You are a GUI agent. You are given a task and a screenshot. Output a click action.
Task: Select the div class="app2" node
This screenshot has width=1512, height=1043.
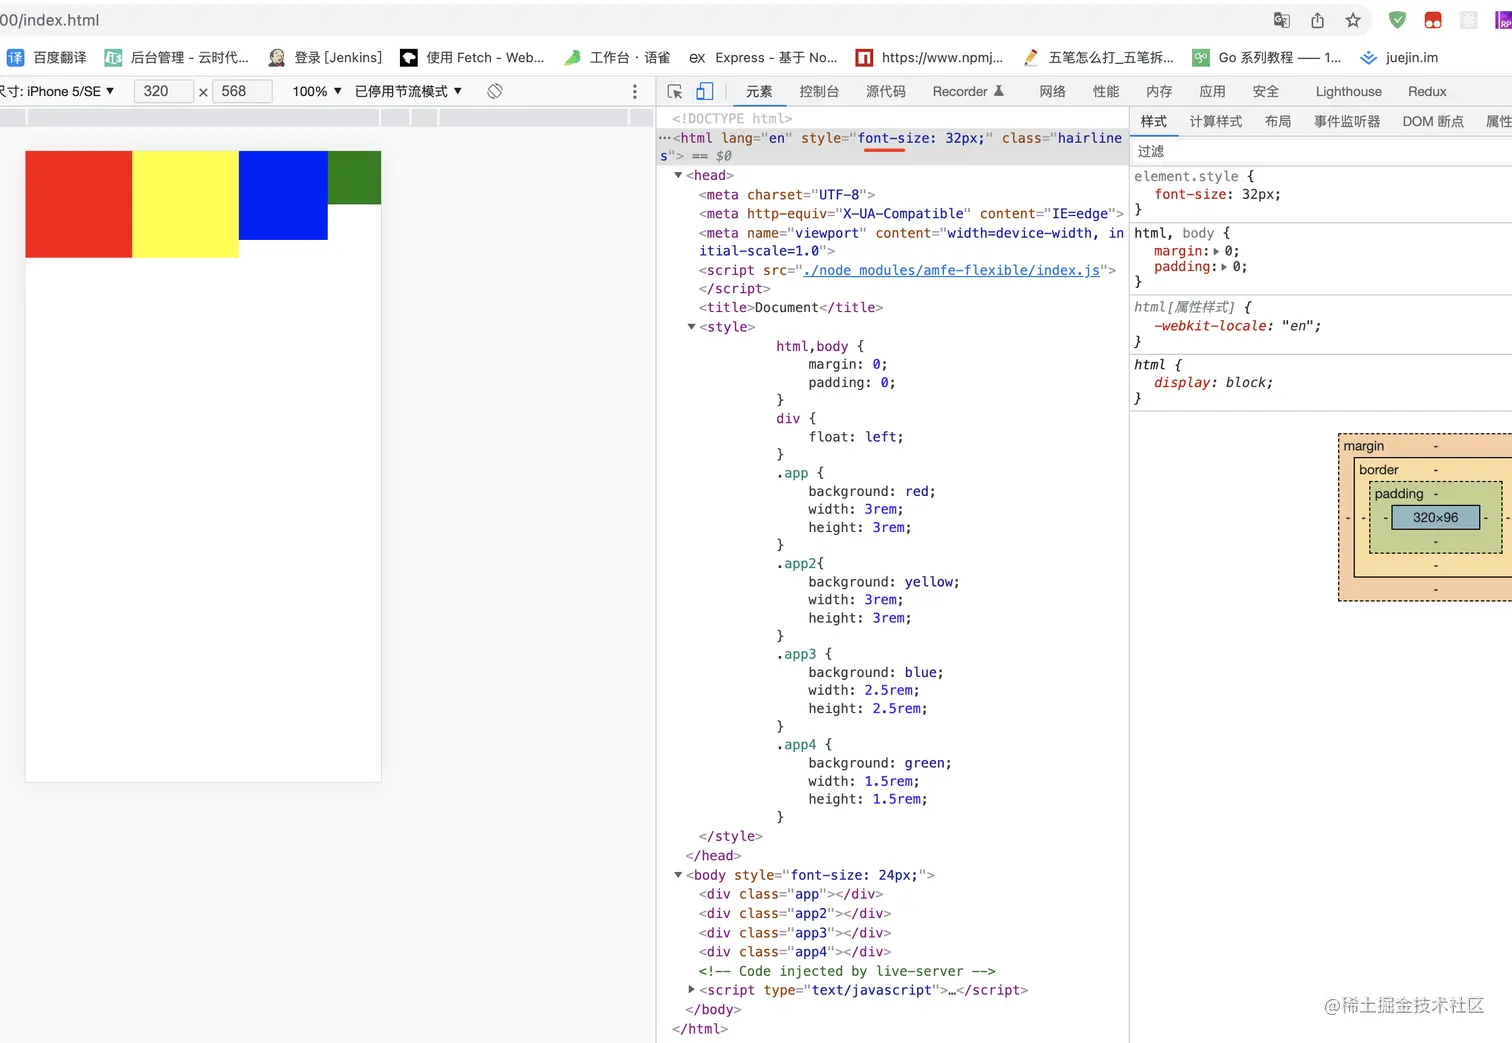[795, 913]
